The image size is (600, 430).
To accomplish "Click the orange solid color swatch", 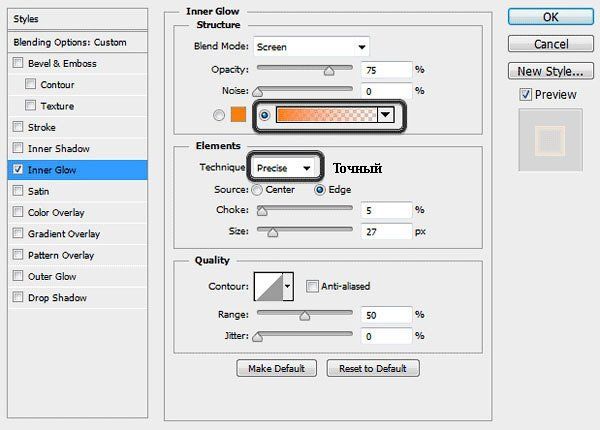I will (238, 115).
